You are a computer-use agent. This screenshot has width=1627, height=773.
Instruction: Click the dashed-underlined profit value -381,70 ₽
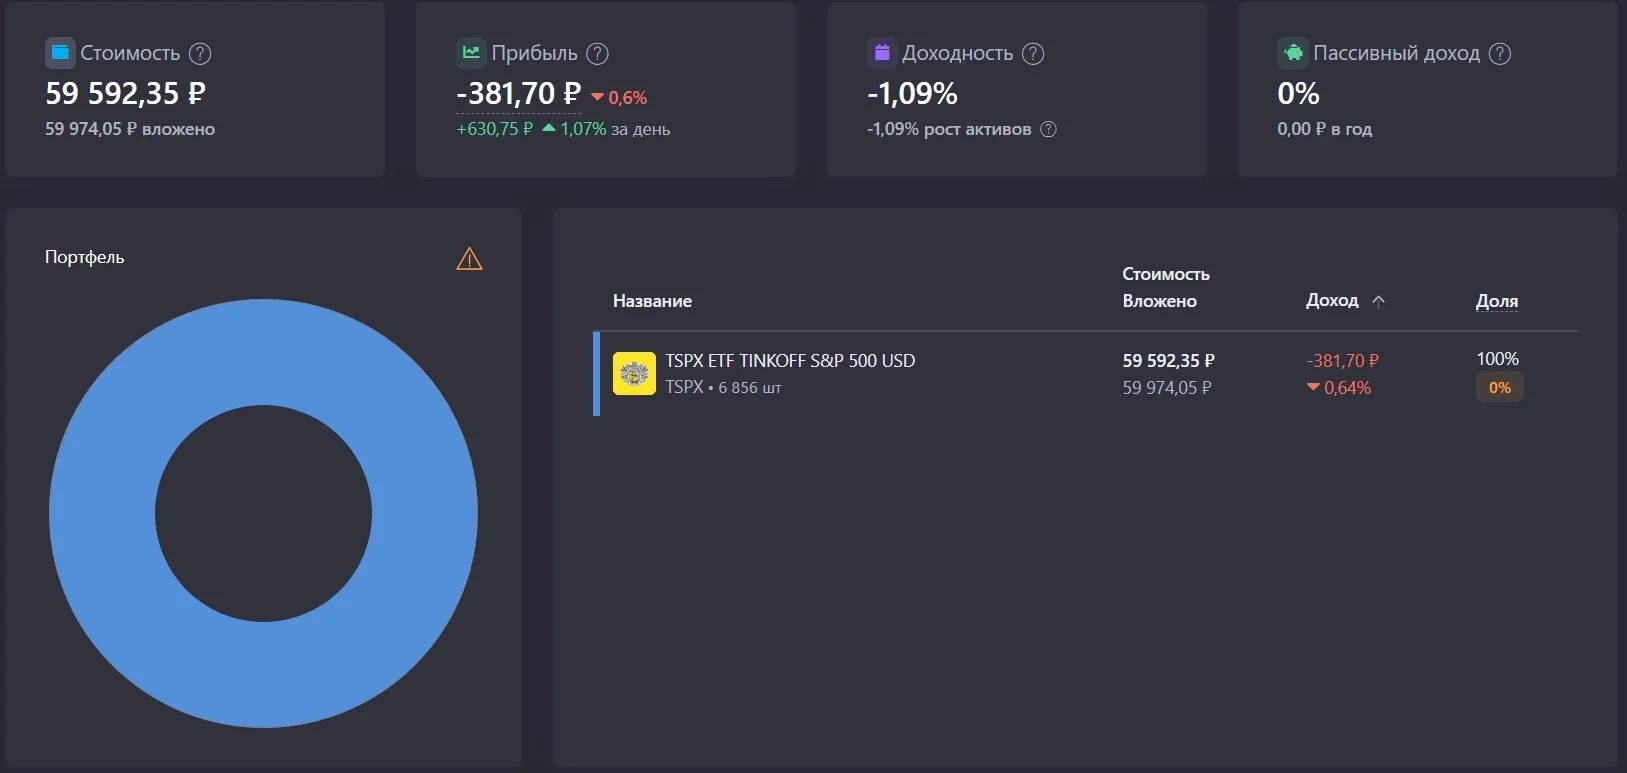518,94
